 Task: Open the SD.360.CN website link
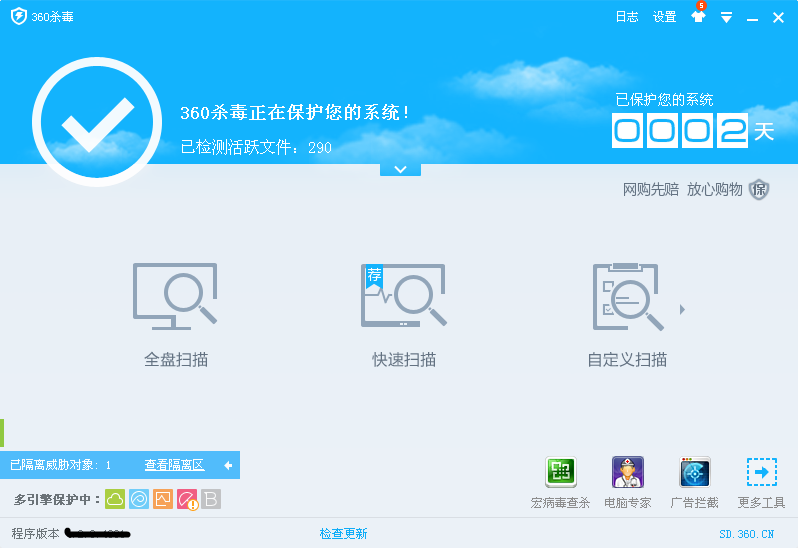click(x=746, y=534)
